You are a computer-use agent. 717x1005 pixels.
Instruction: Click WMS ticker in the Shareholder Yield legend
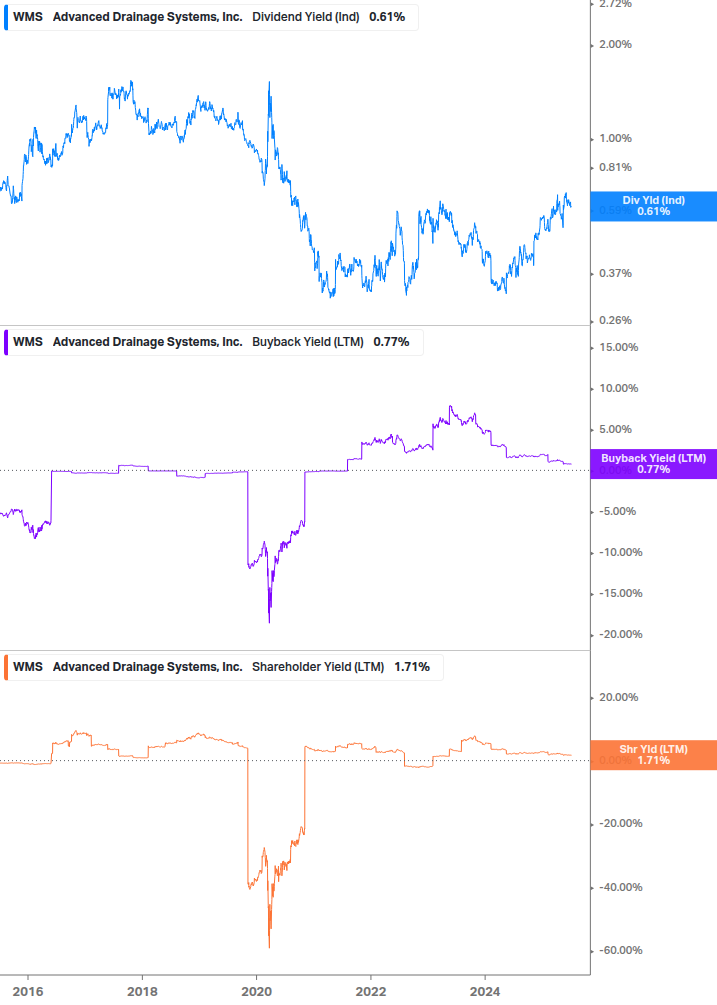(28, 667)
